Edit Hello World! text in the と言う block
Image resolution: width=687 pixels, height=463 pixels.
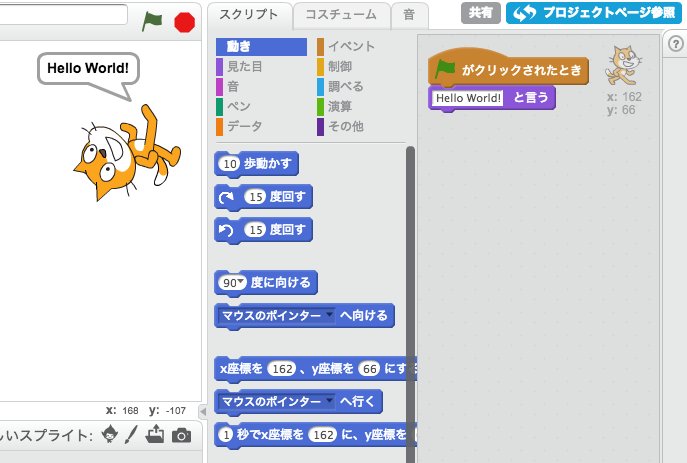pos(468,98)
